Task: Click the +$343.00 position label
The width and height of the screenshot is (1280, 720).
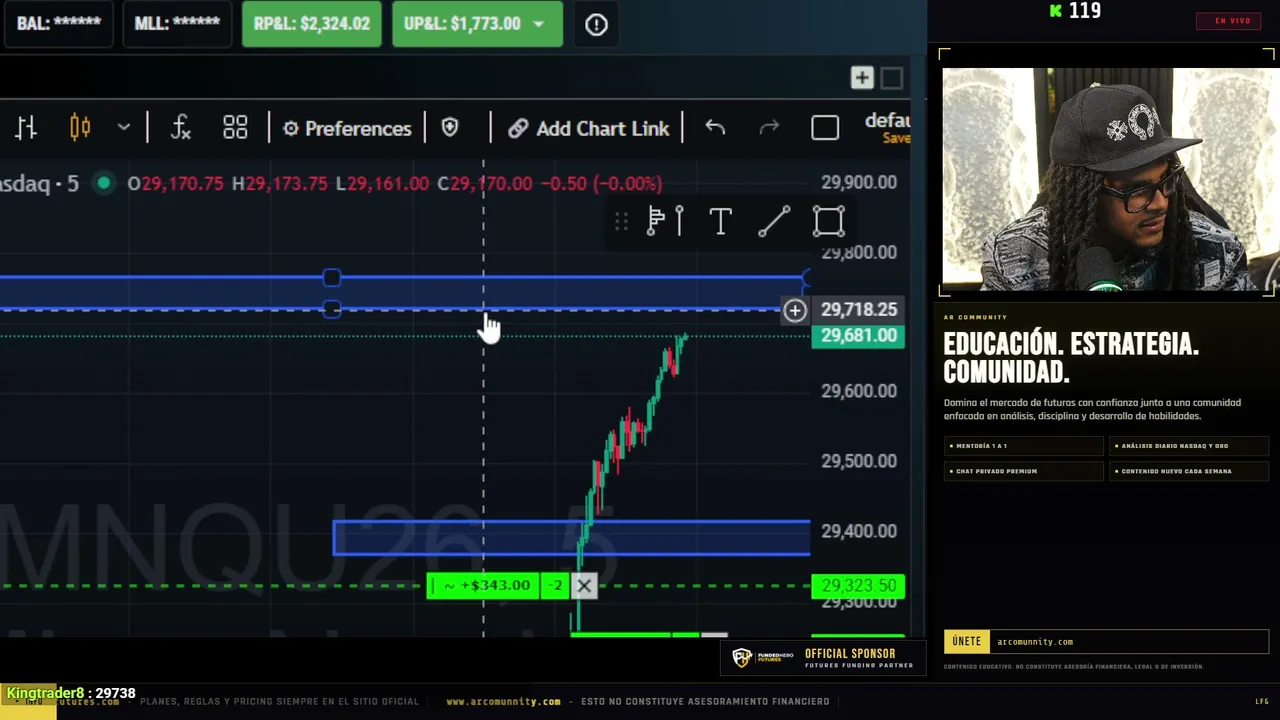Action: click(x=484, y=586)
